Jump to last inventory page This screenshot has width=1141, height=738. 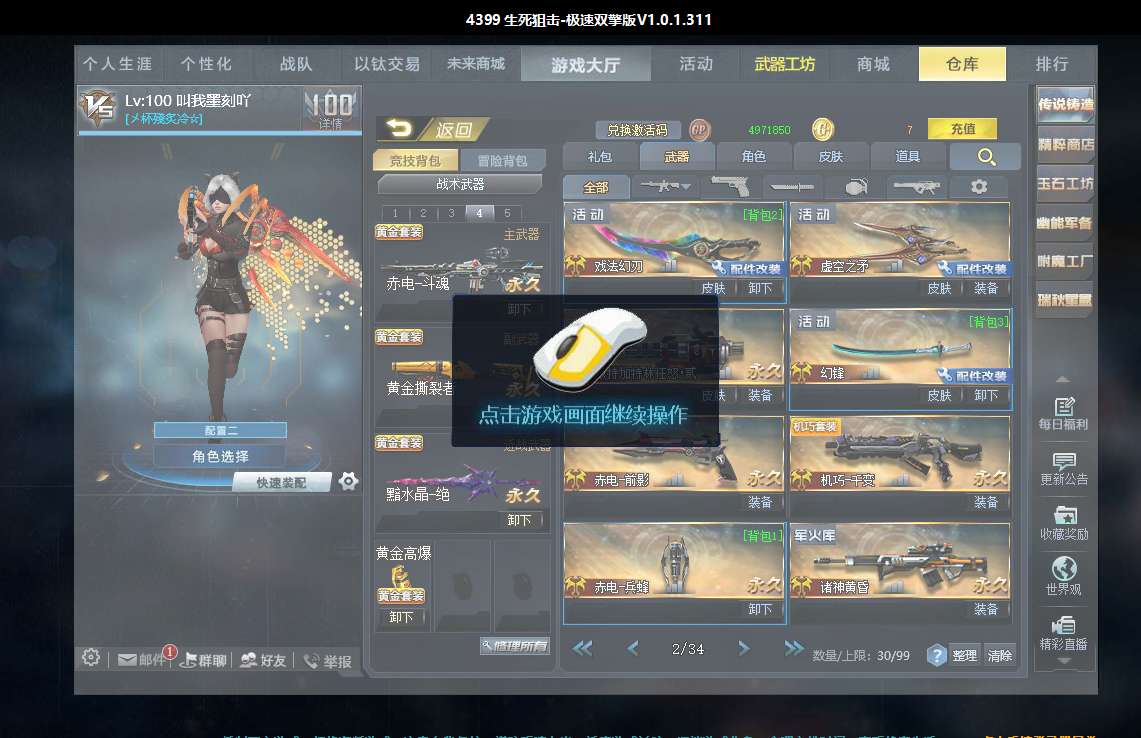pos(794,648)
